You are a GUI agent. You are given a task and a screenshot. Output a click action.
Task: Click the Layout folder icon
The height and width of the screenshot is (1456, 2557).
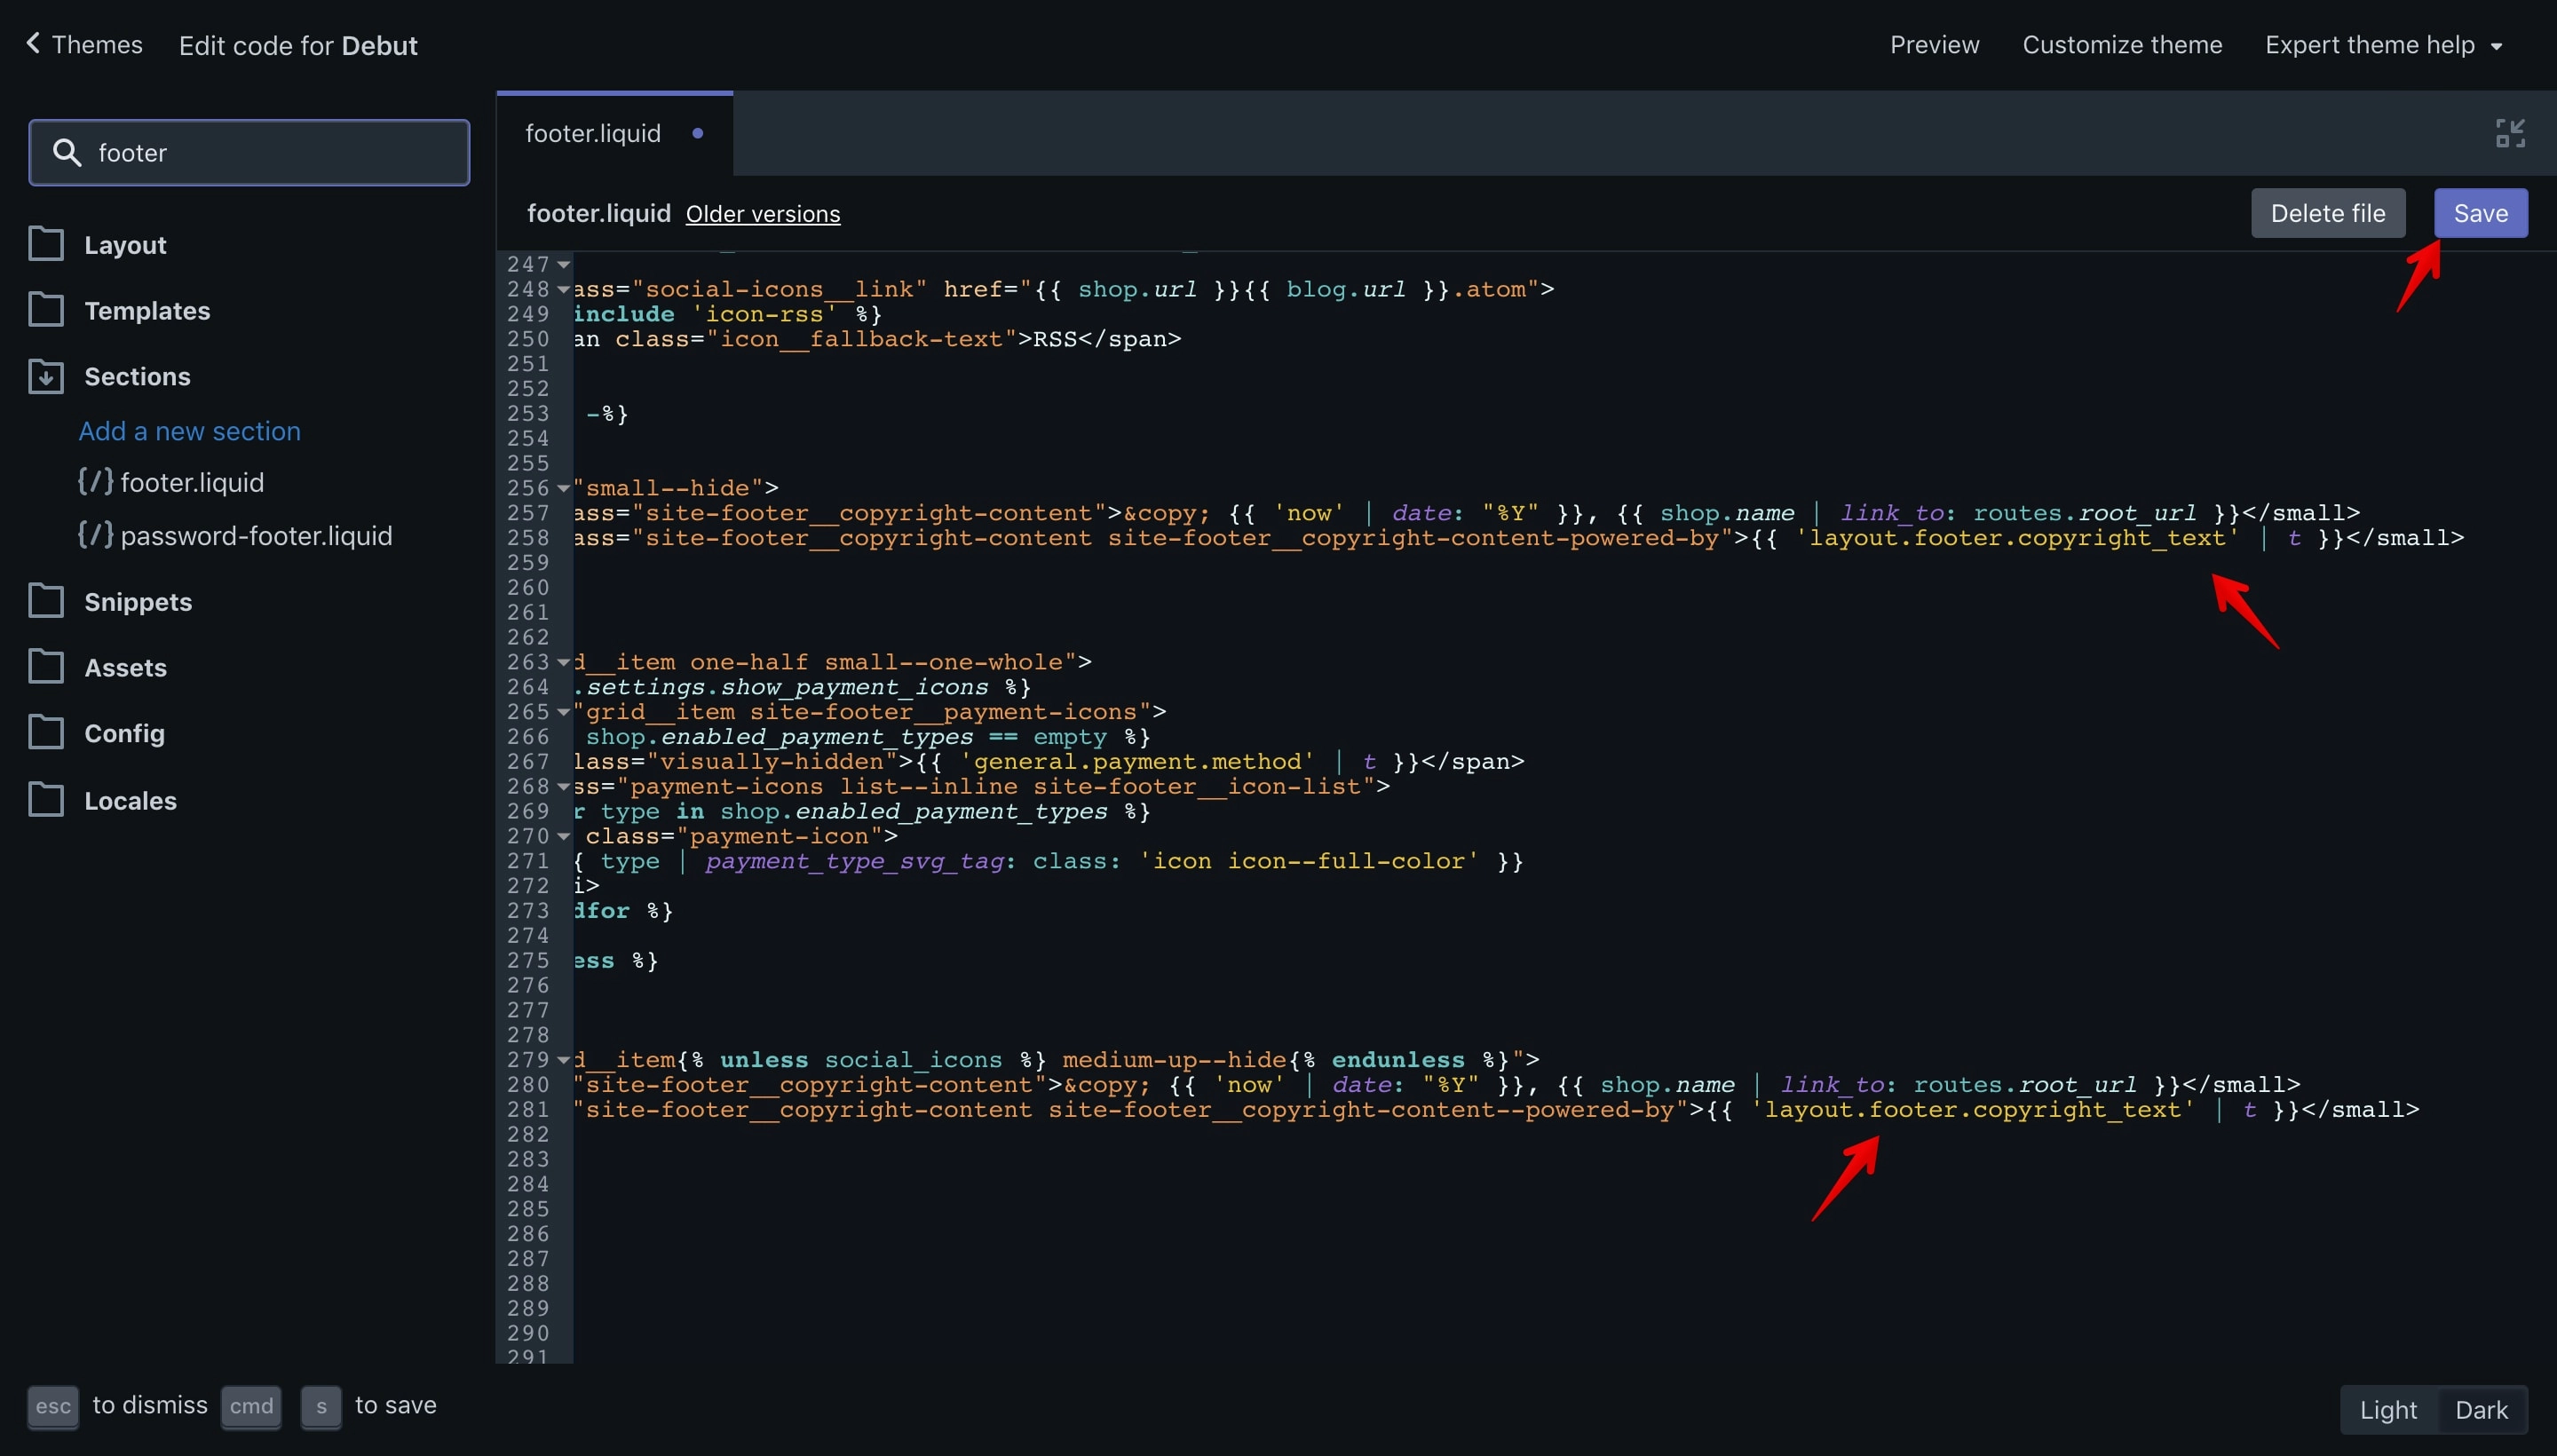click(46, 244)
